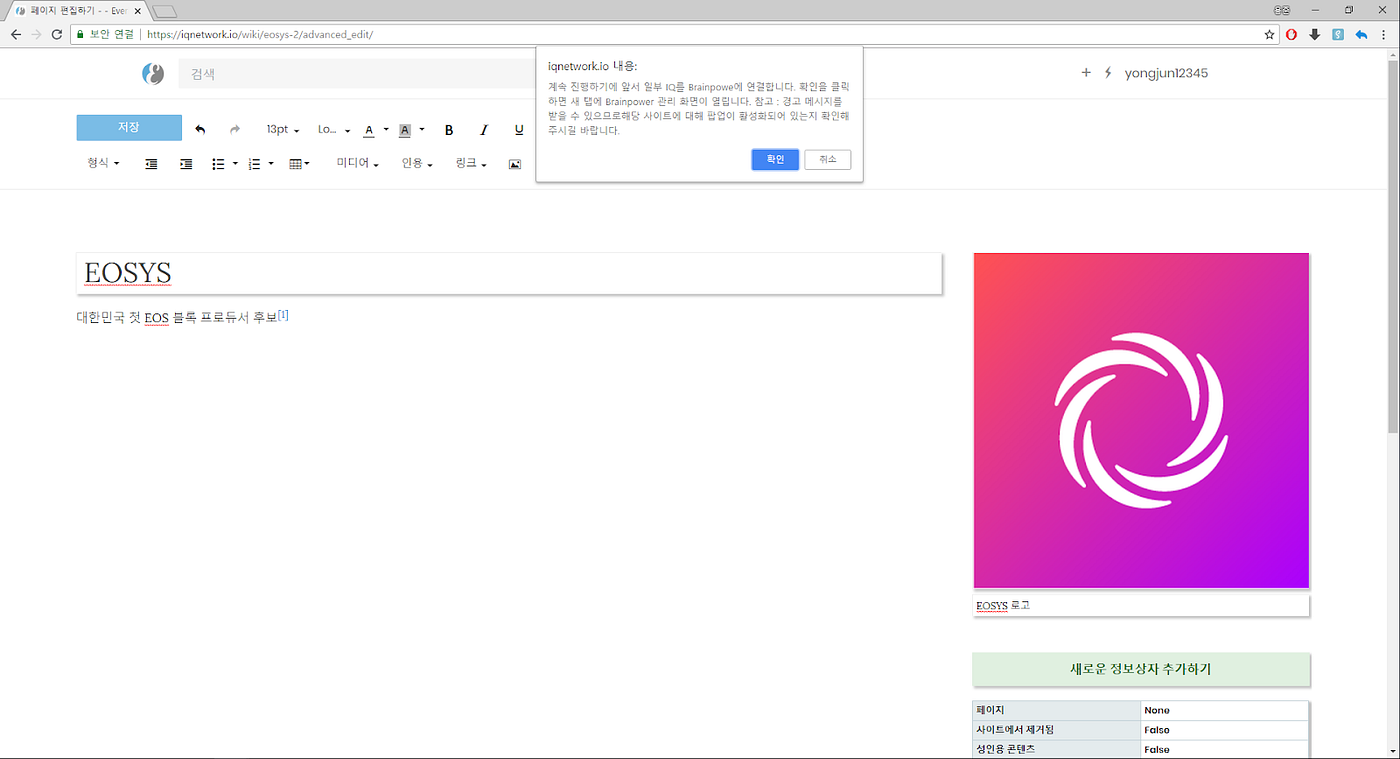The width and height of the screenshot is (1400, 759).
Task: Toggle underline formatting
Action: pyautogui.click(x=518, y=129)
